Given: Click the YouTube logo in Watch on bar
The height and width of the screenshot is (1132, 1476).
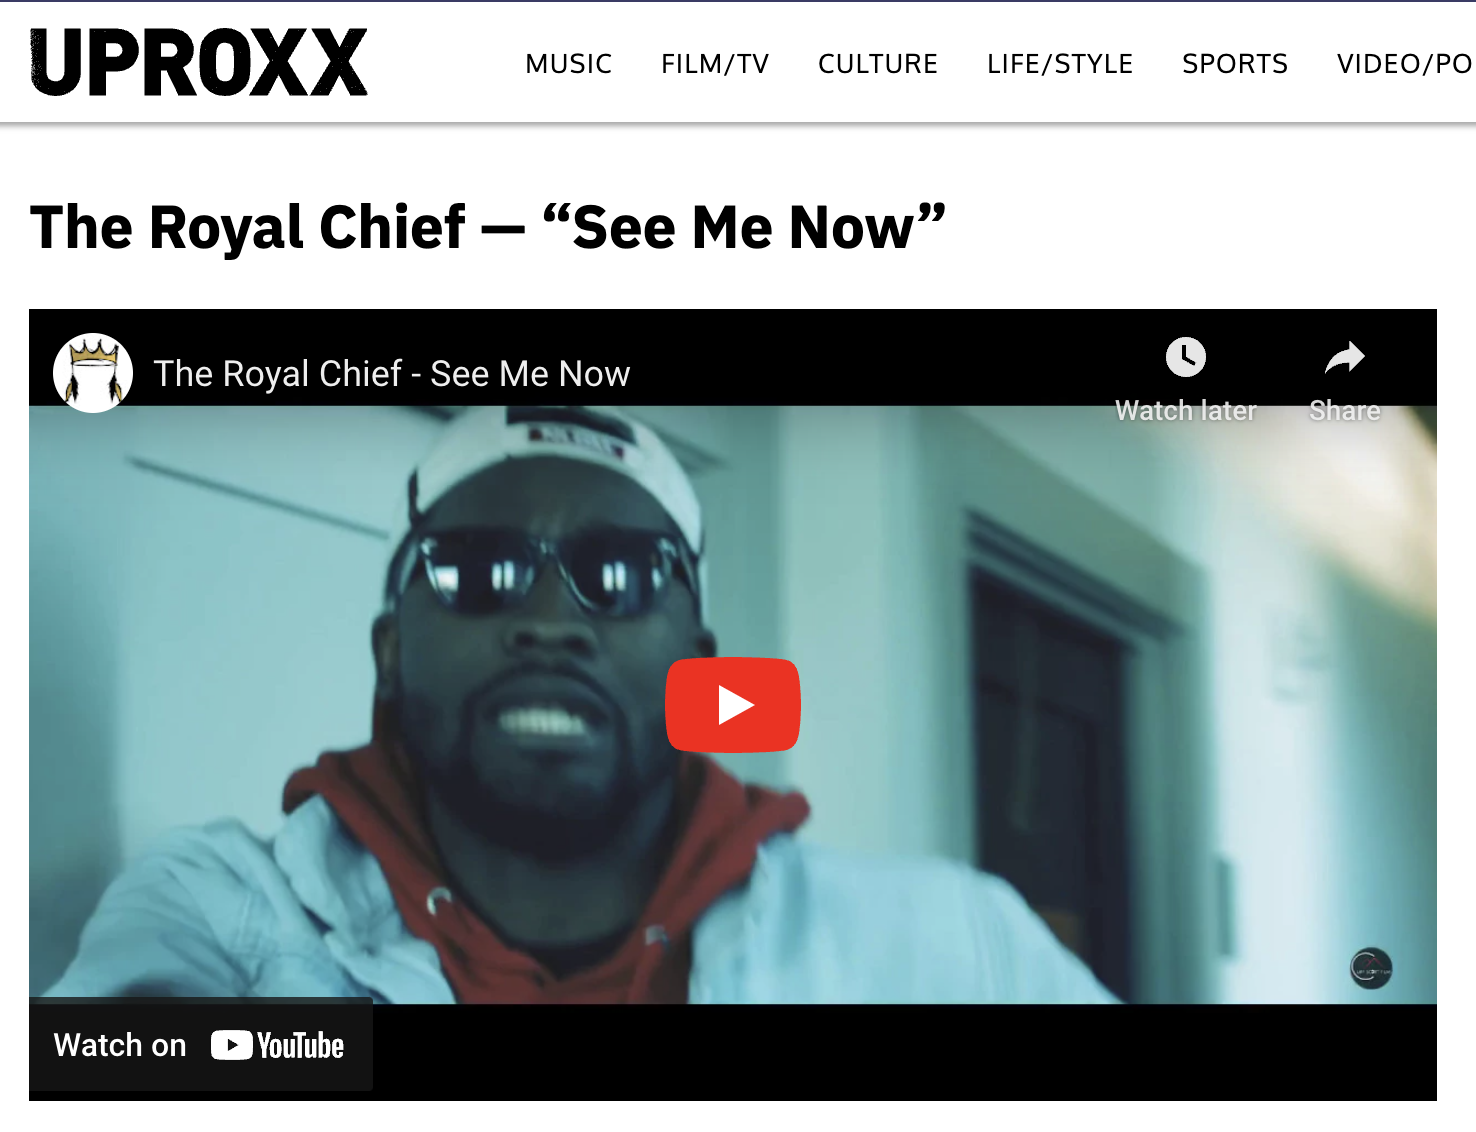Looking at the screenshot, I should point(277,1045).
